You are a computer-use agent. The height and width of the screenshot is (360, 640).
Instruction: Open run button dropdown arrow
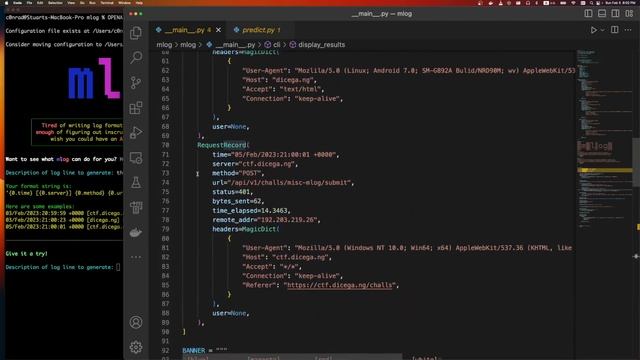click(x=602, y=30)
